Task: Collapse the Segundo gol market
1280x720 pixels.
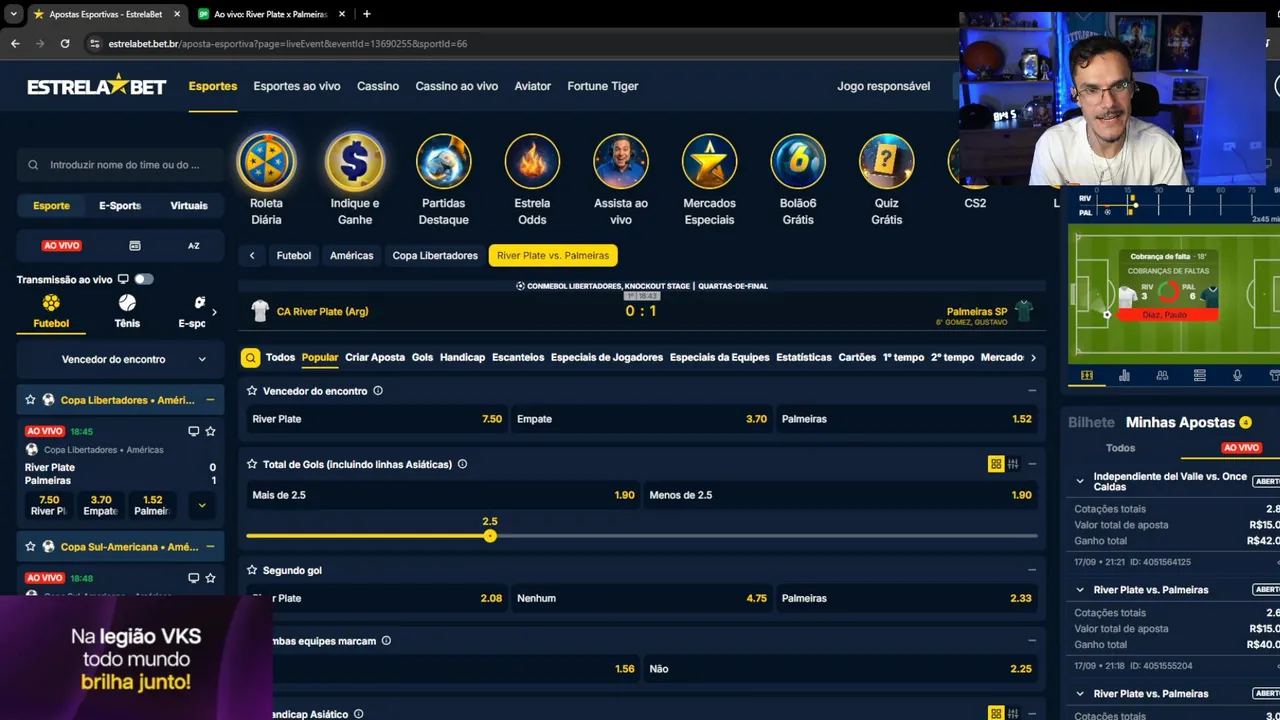Action: pyautogui.click(x=1032, y=570)
